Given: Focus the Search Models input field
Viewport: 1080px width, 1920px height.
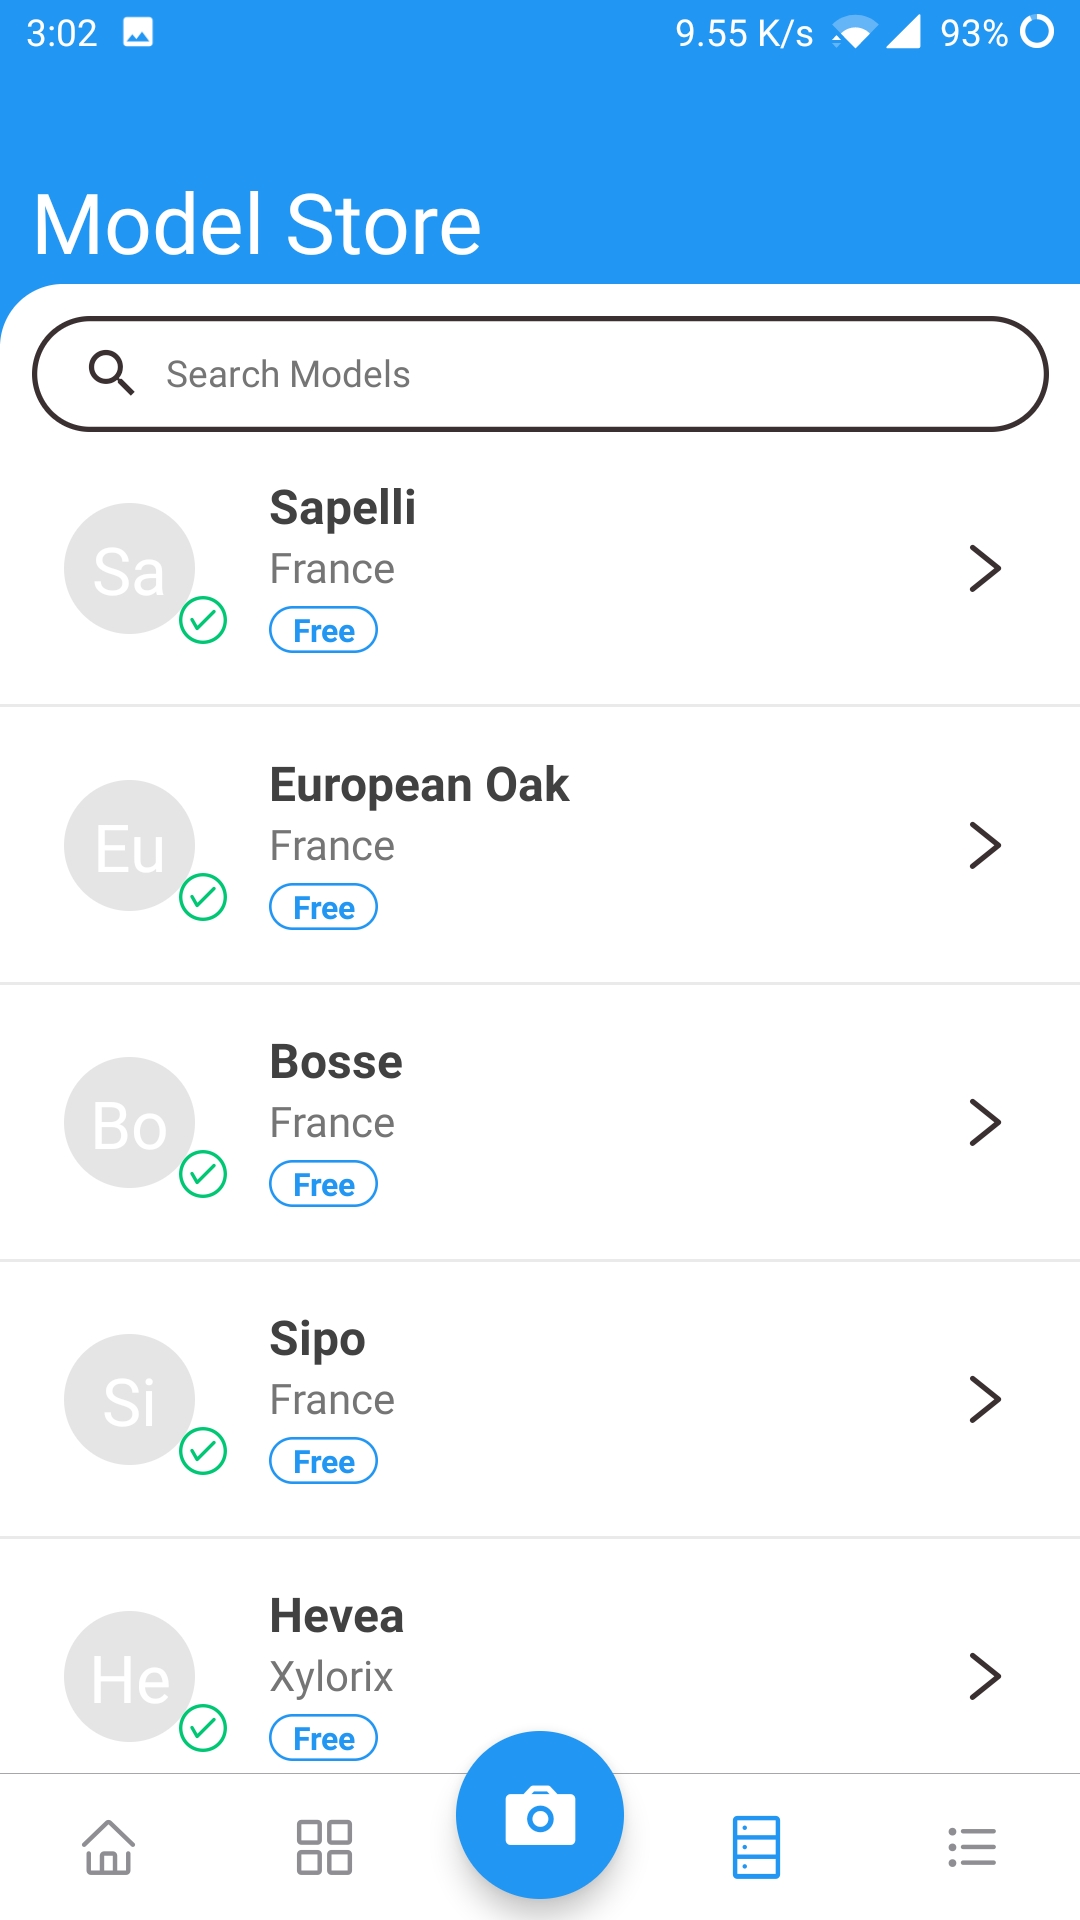Looking at the screenshot, I should (540, 374).
